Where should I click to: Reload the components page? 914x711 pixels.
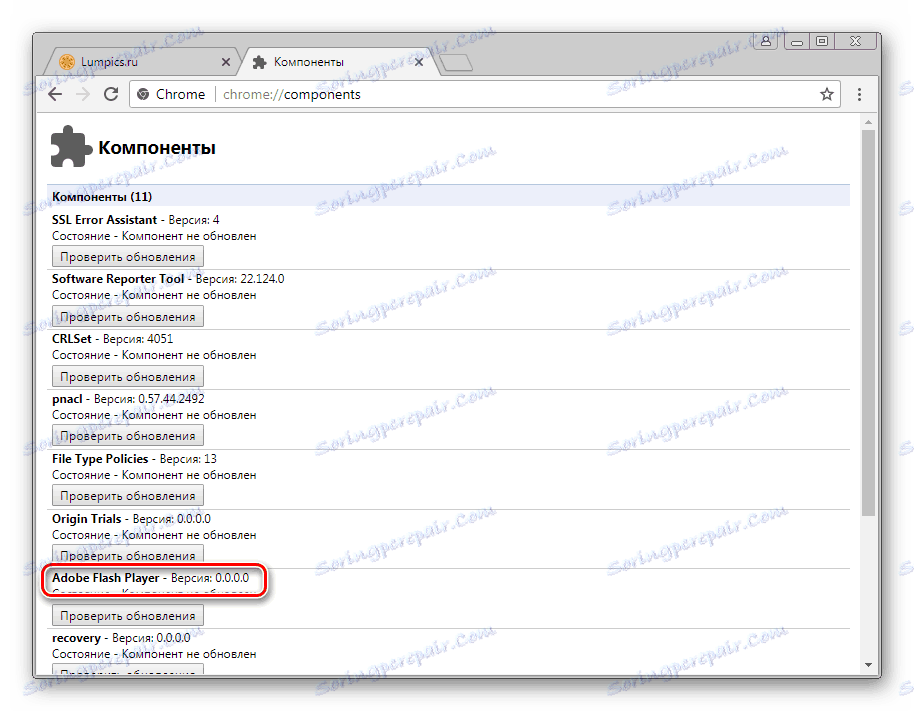pos(111,94)
